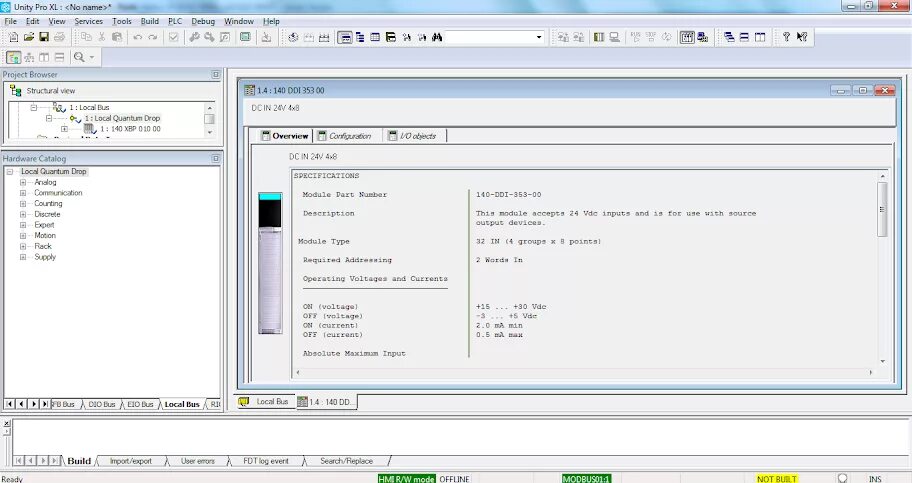Image resolution: width=912 pixels, height=483 pixels.
Task: Cascade windows using toolbar icon
Action: (729, 37)
